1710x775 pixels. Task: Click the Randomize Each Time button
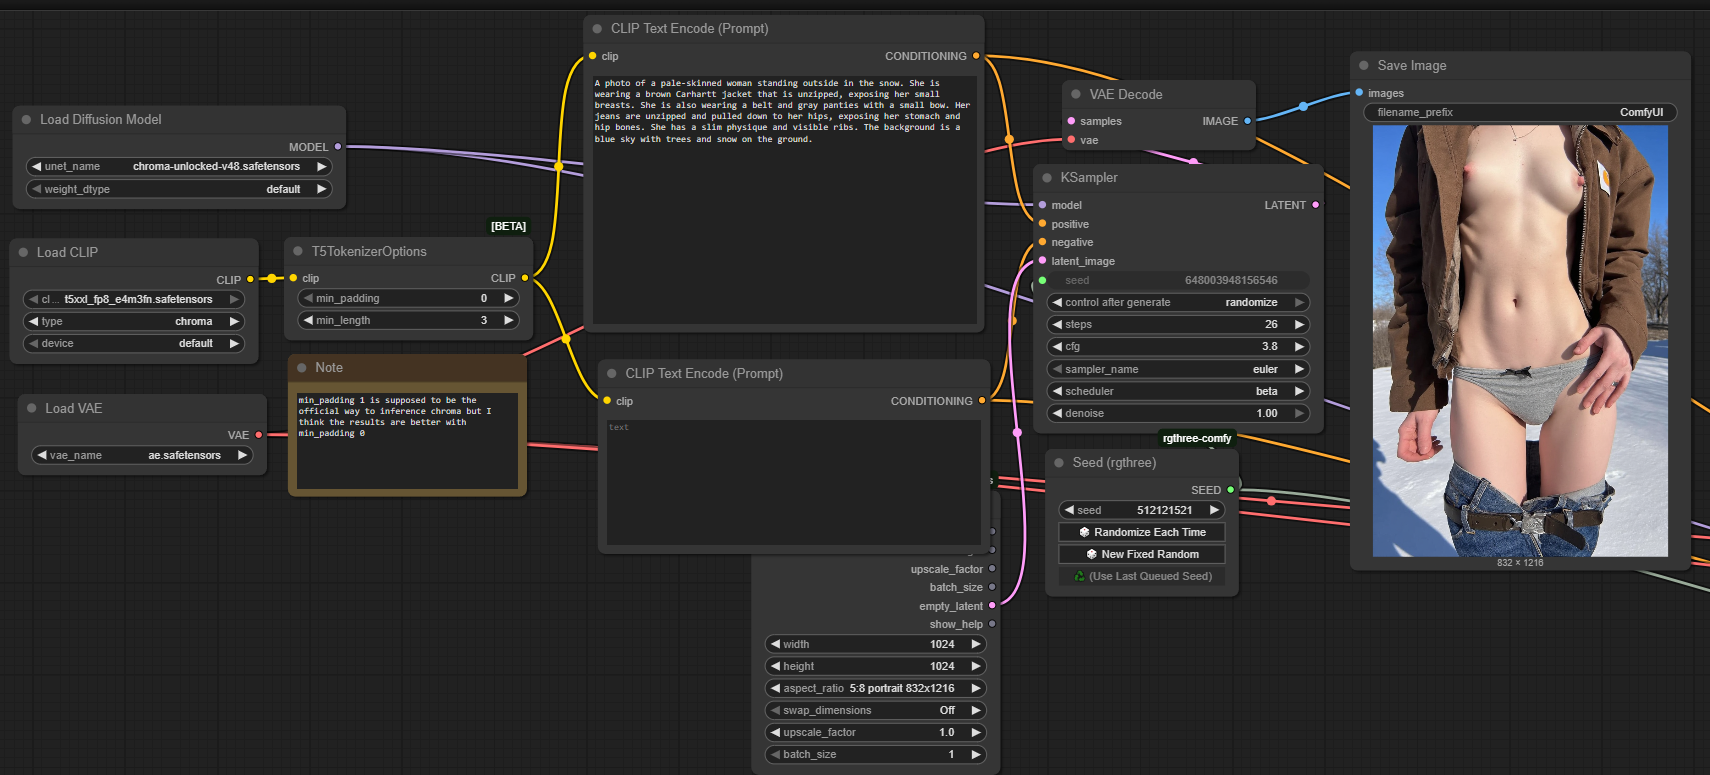[1142, 532]
